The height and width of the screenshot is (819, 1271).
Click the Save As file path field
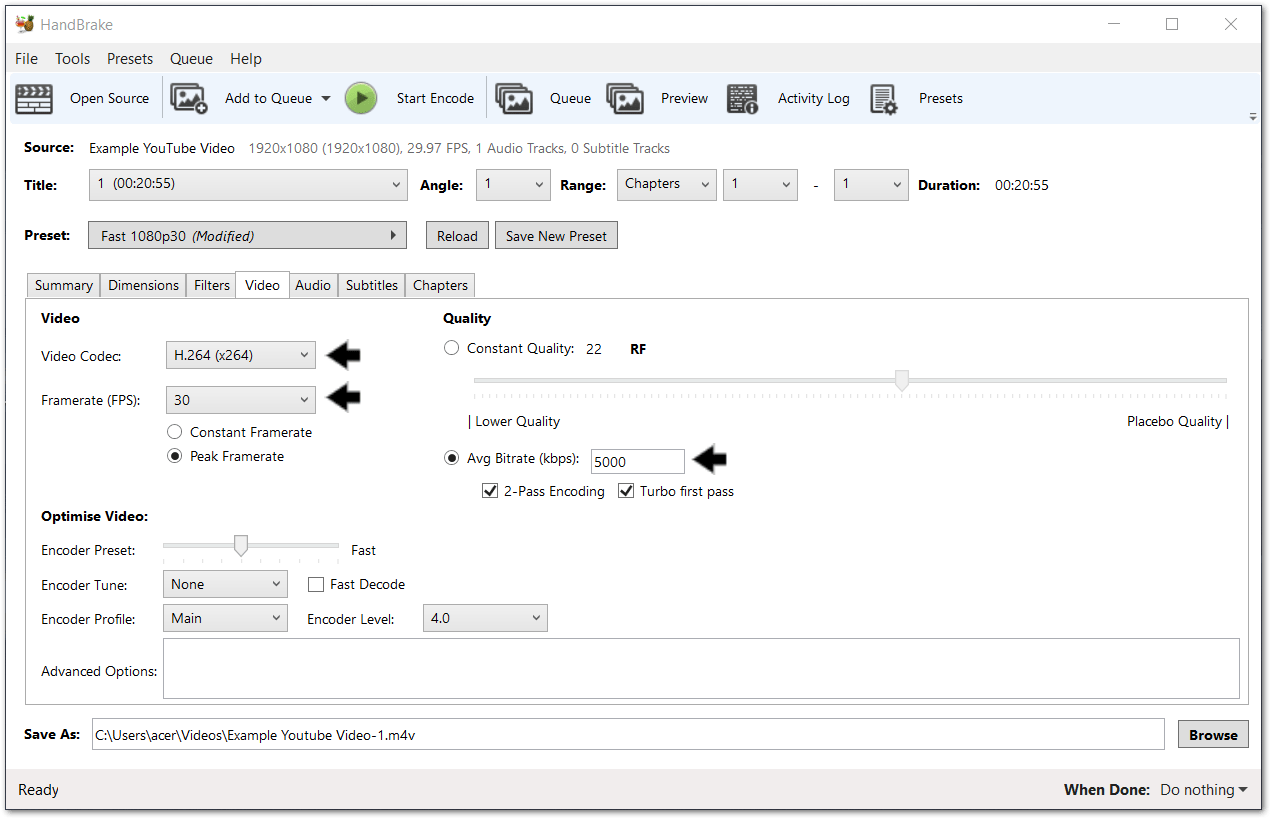(628, 734)
